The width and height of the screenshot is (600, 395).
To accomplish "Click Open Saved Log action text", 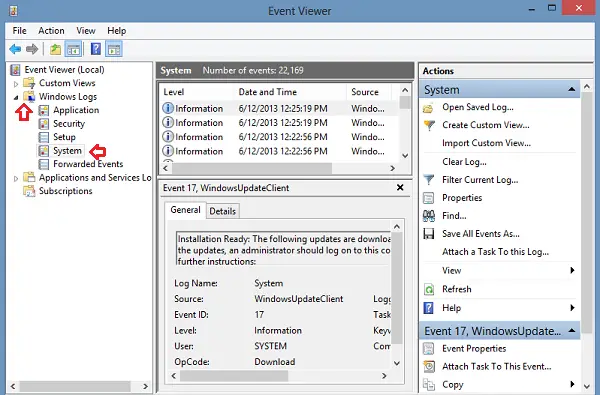I will click(x=478, y=107).
